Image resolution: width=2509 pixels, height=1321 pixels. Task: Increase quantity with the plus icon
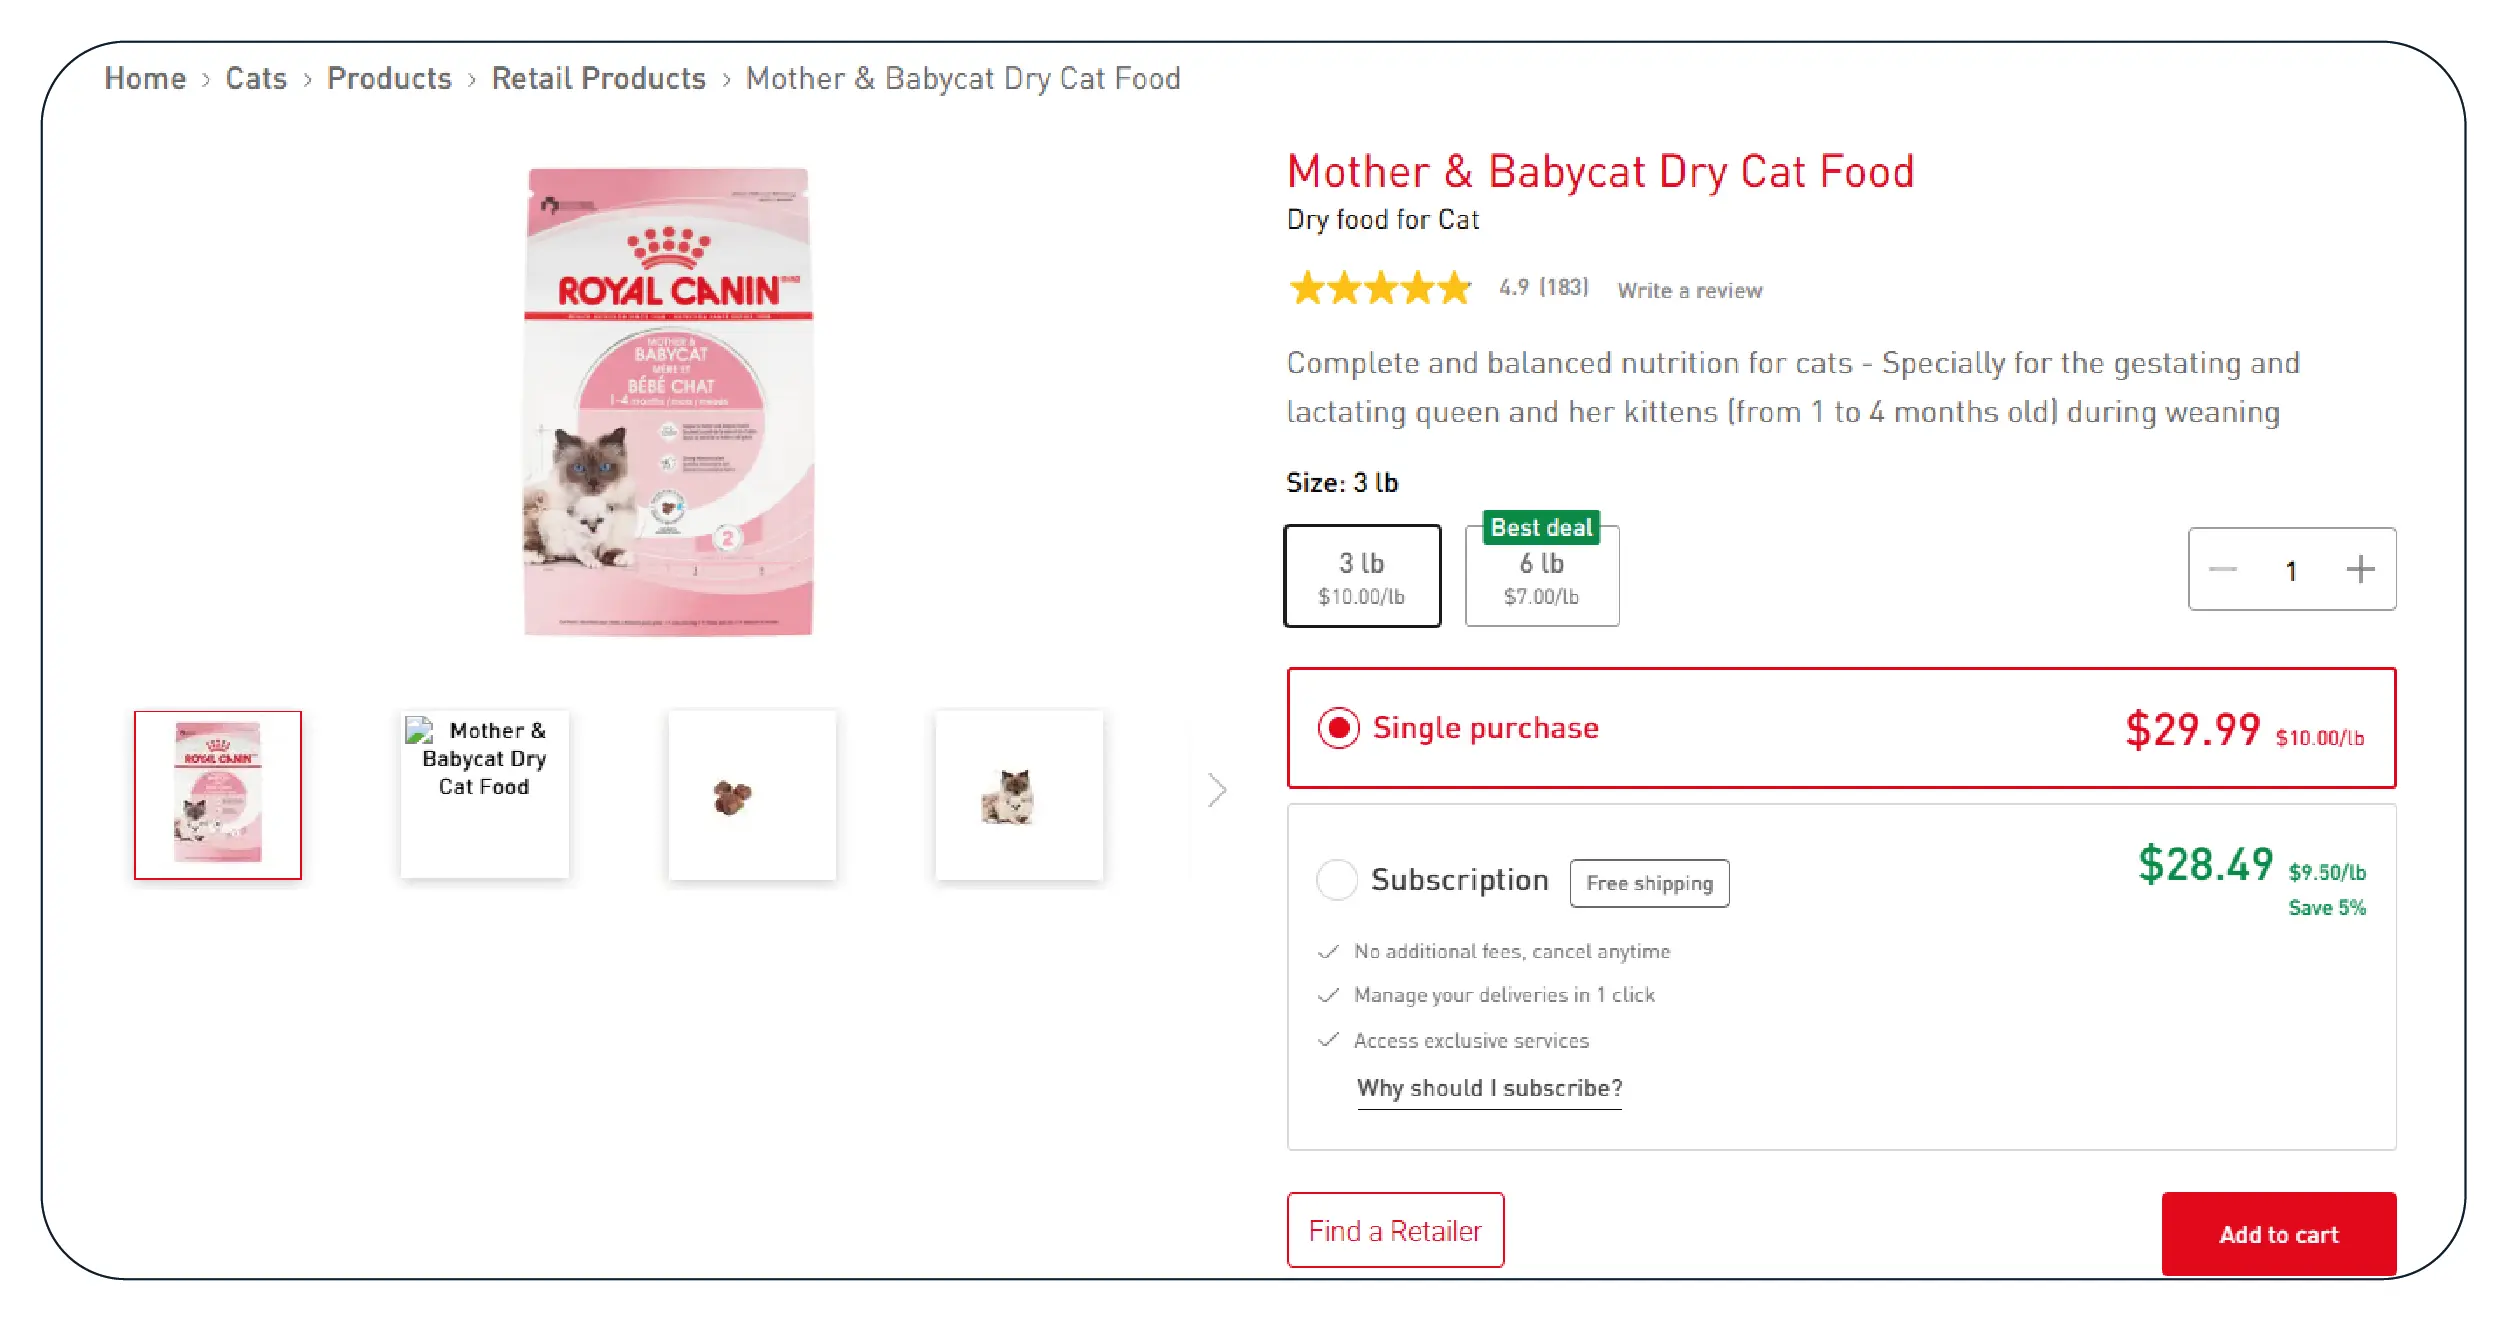[2360, 569]
